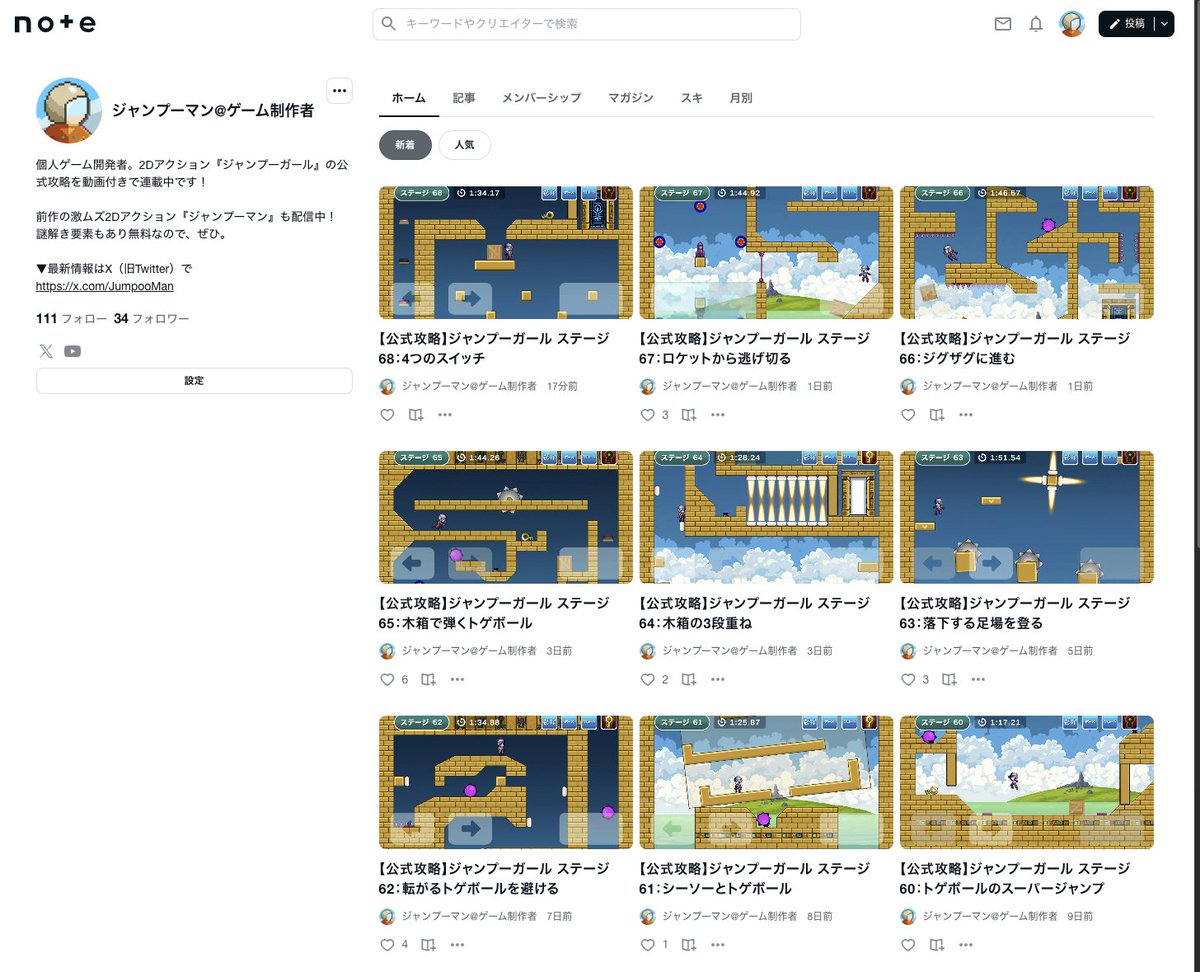Like the Stage 62 article with heart

pyautogui.click(x=388, y=945)
